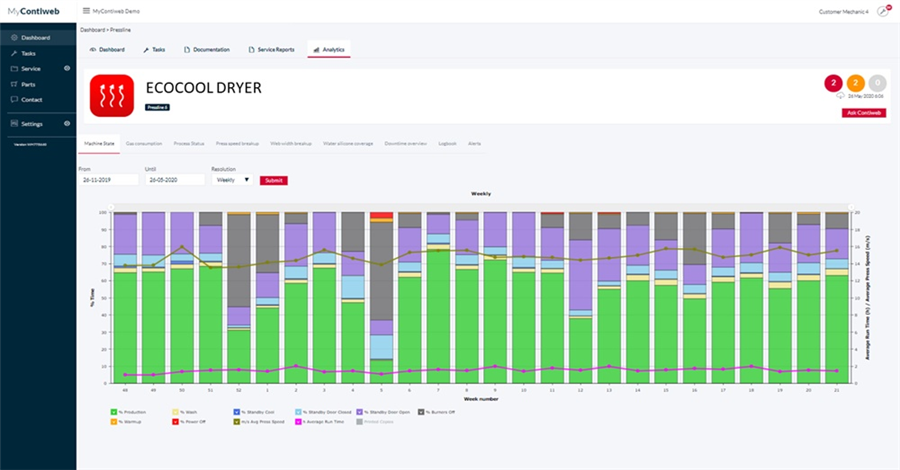Open the Resolution Weekly dropdown
This screenshot has height=470, width=900.
coord(232,180)
